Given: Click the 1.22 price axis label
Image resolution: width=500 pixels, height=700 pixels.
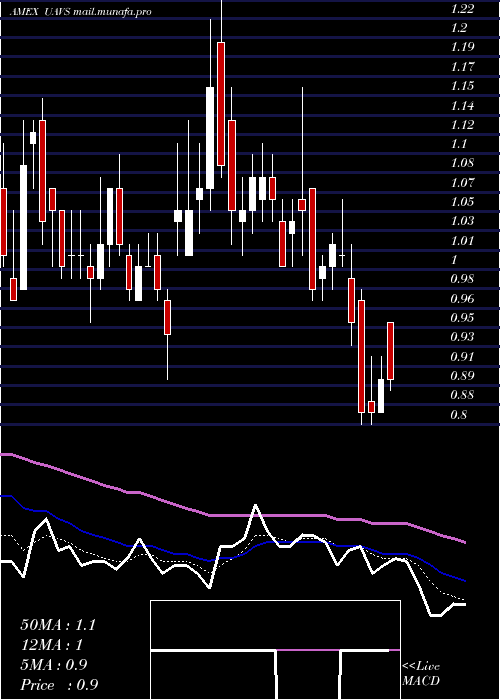Looking at the screenshot, I should coord(462,8).
